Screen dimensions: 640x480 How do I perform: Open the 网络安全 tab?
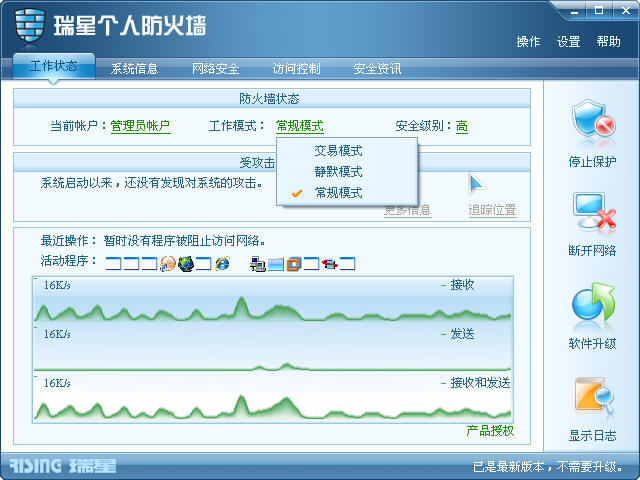pos(216,68)
